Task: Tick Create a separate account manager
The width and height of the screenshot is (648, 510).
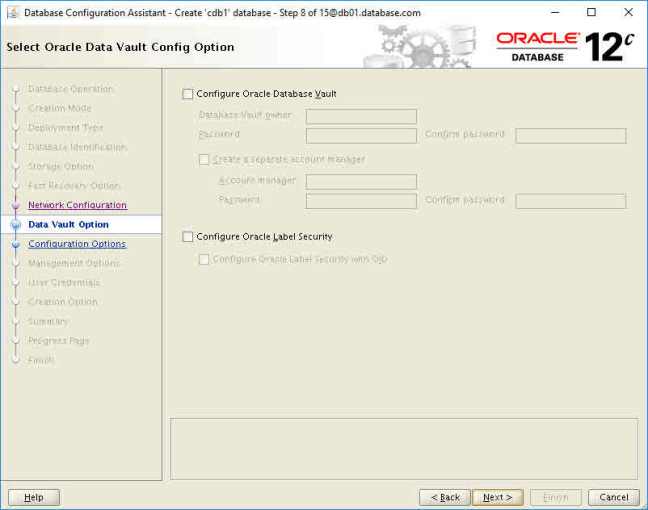Action: 205,159
